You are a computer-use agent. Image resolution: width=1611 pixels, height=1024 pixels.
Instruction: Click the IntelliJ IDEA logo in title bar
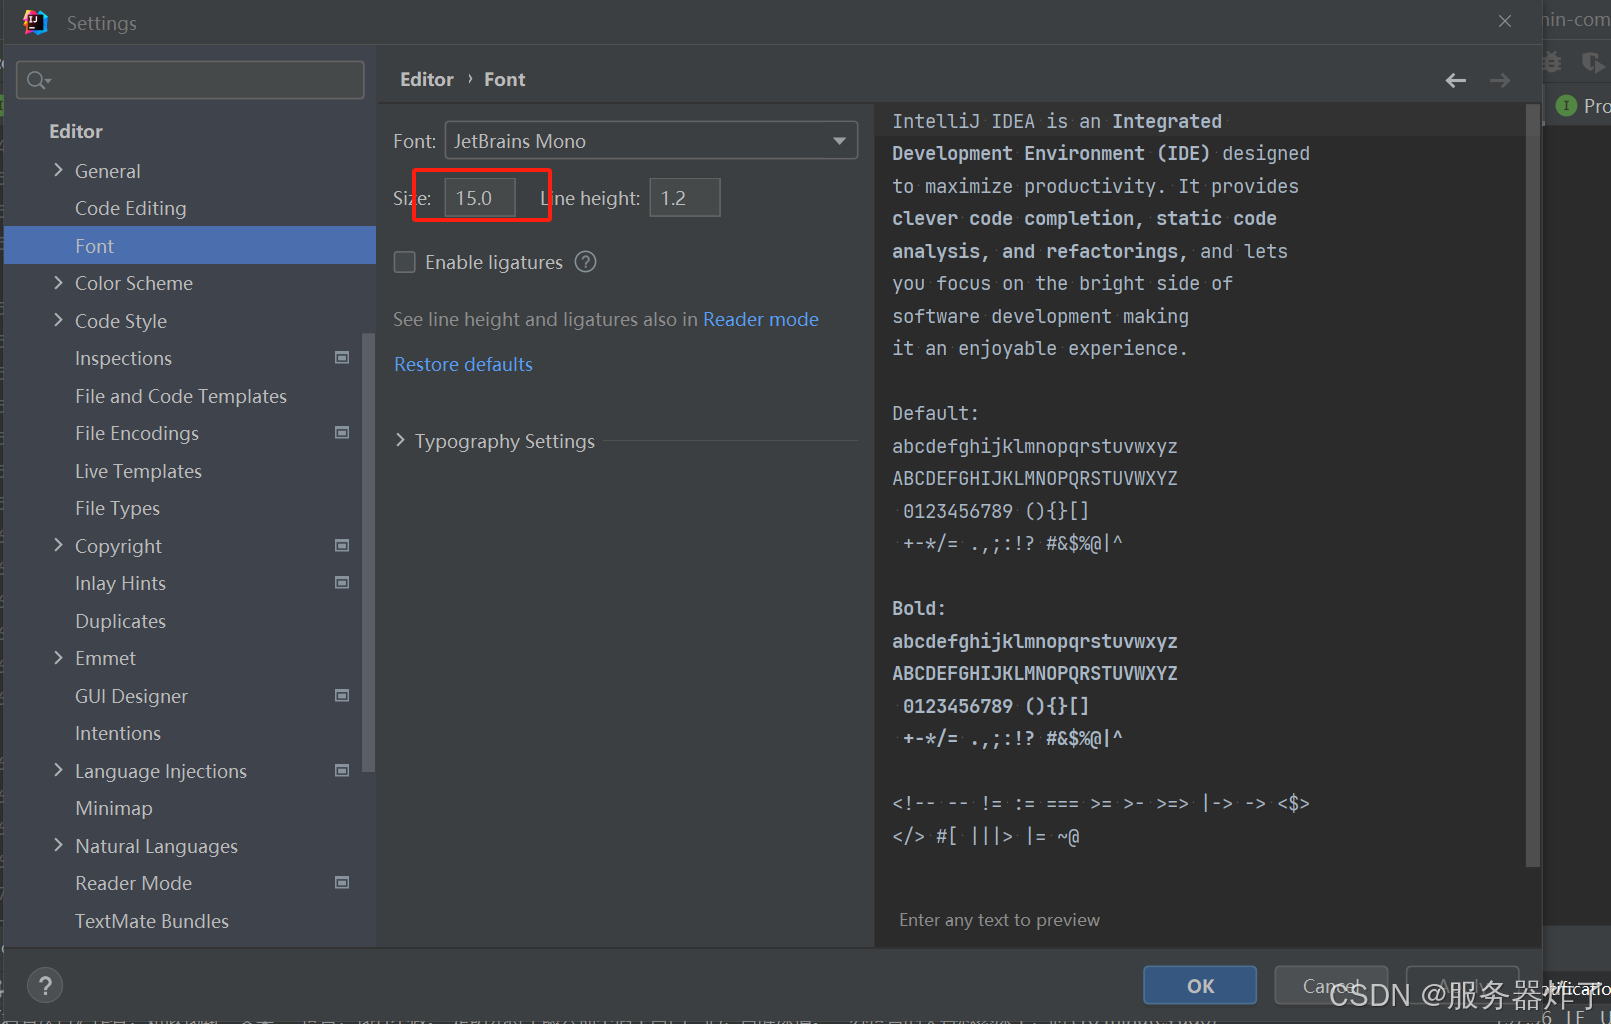(35, 22)
